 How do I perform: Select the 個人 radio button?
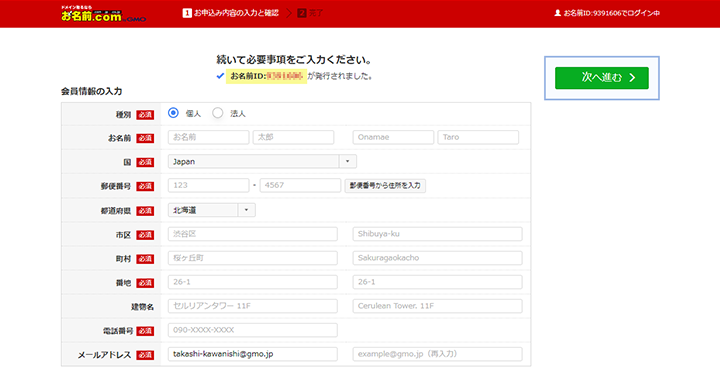tap(173, 113)
